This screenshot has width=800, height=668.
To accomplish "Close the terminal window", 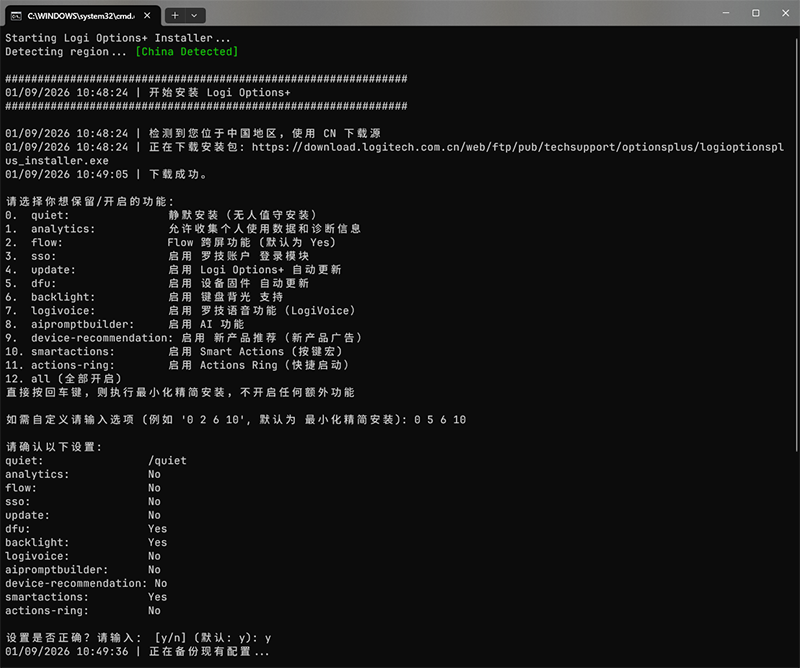I will tap(785, 13).
